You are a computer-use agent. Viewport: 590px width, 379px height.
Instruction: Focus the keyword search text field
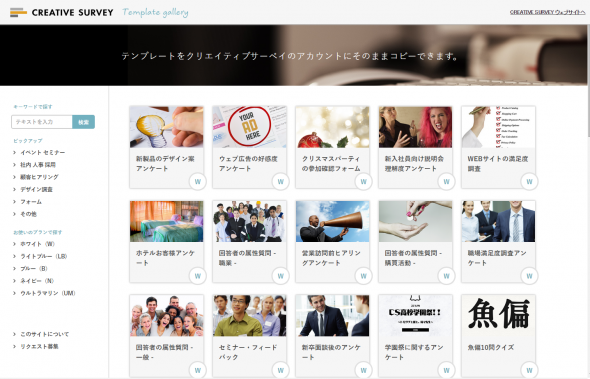42,122
